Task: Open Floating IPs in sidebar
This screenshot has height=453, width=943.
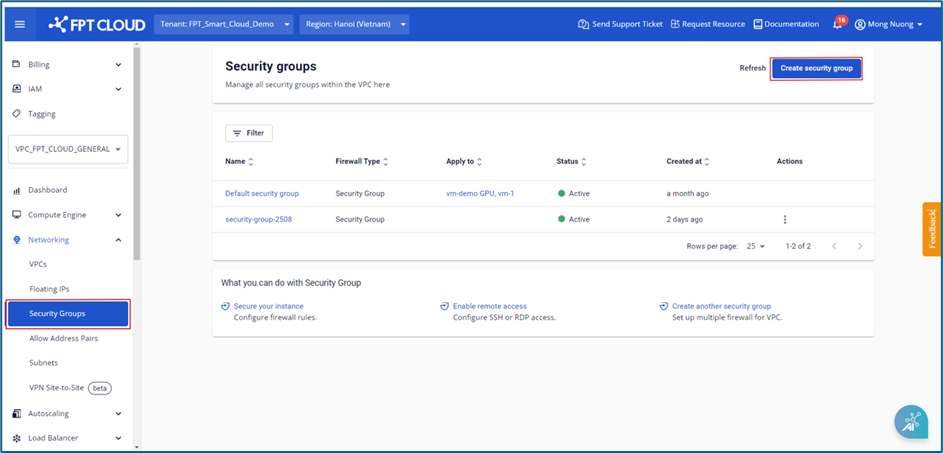Action: [50, 289]
